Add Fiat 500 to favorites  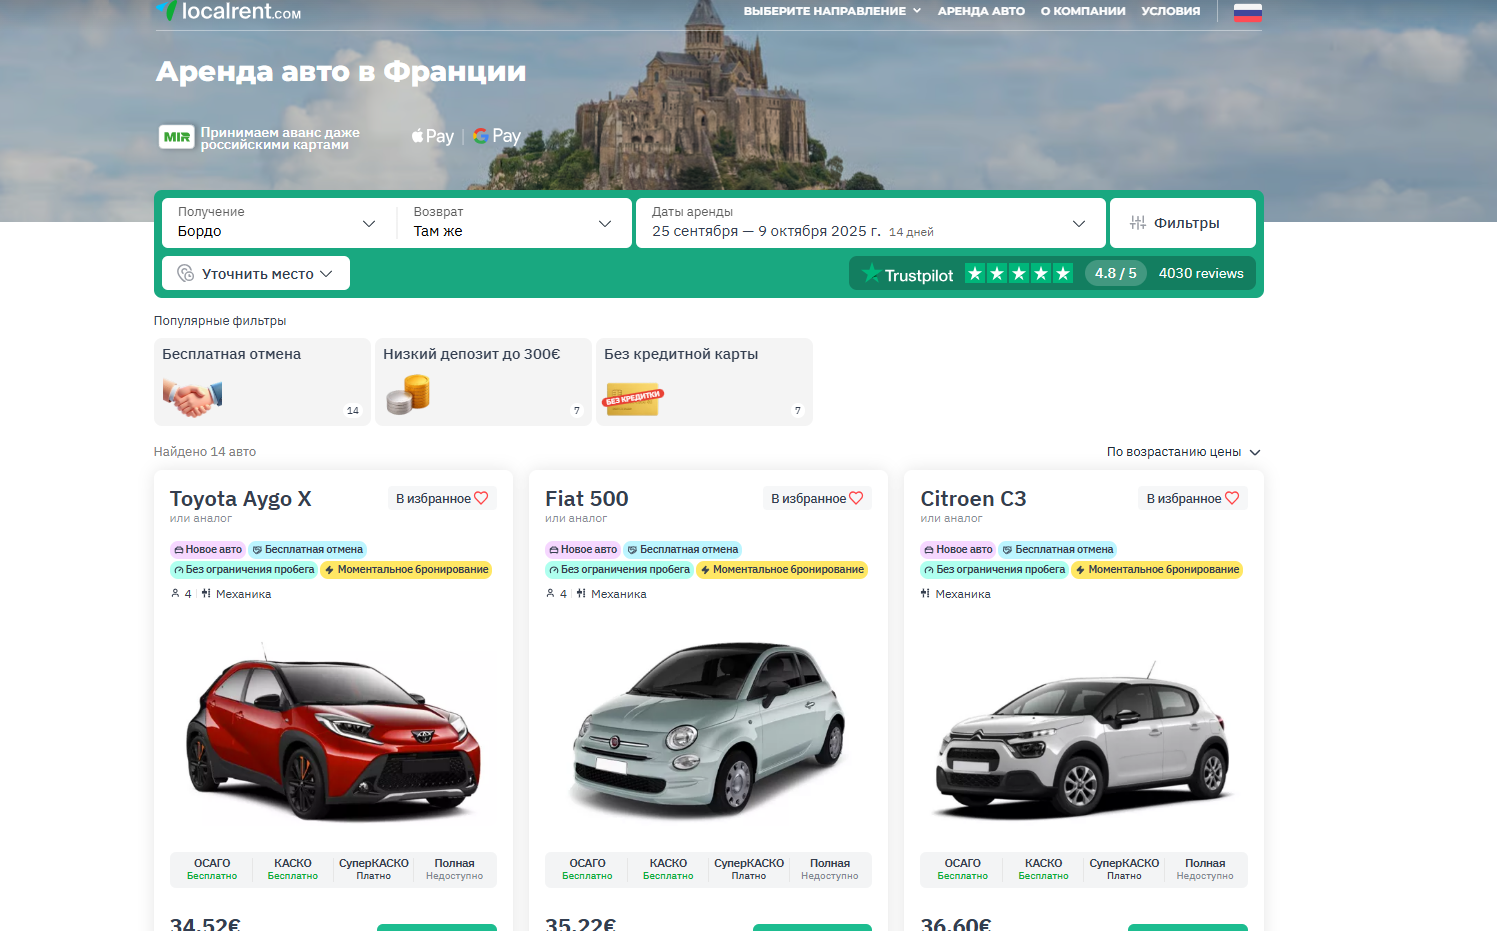click(x=817, y=498)
